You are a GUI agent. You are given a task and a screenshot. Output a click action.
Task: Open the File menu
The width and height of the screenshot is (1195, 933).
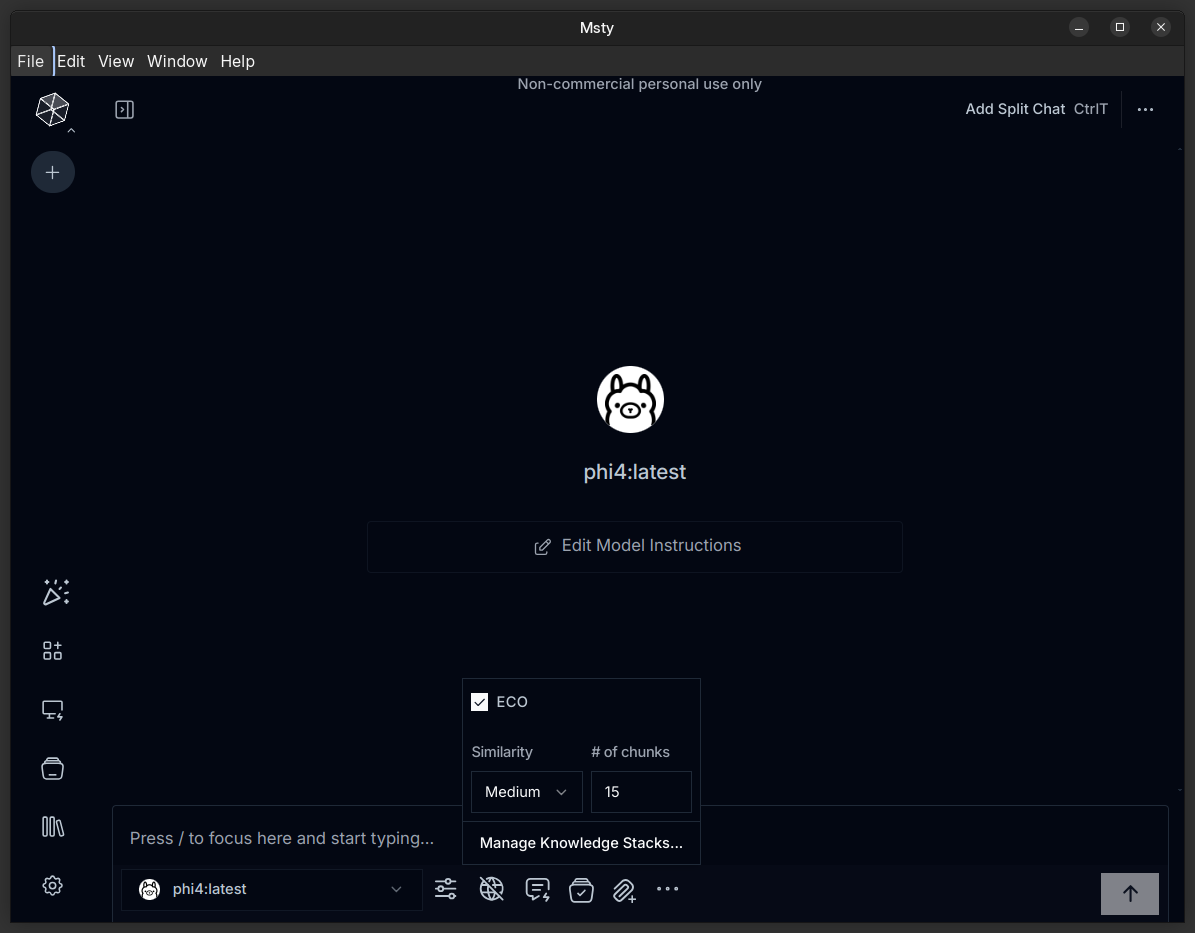(x=30, y=61)
